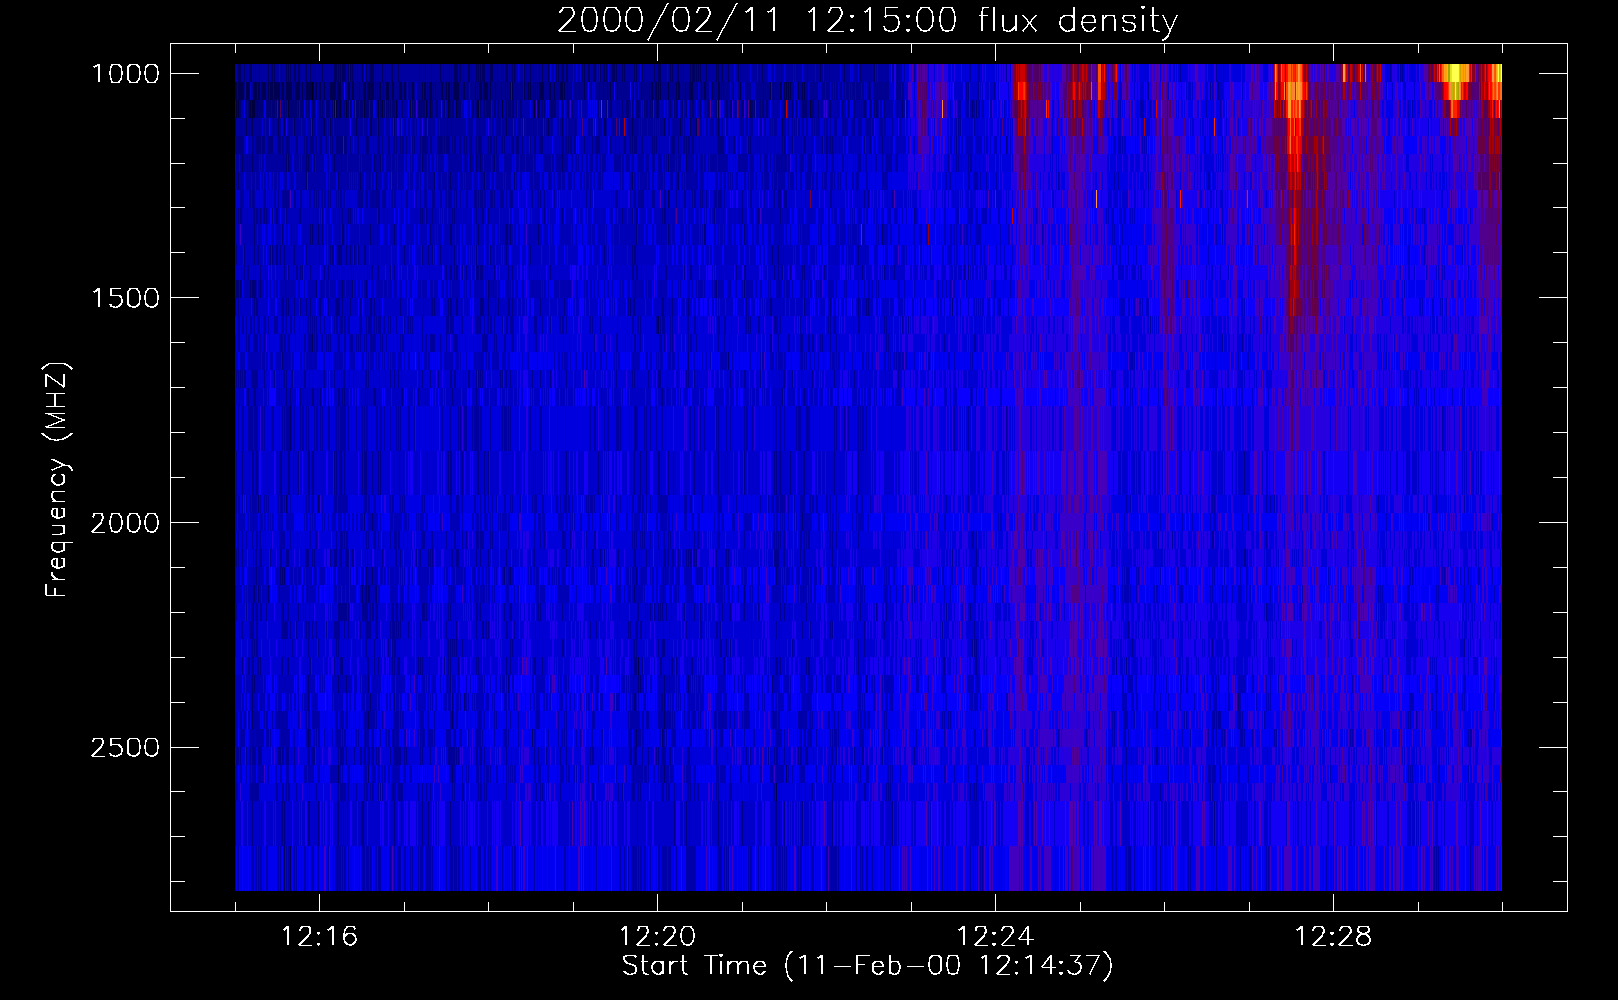This screenshot has height=1000, width=1618.
Task: Click the 'Frequency (MHZ)' axis label
Action: 58,479
